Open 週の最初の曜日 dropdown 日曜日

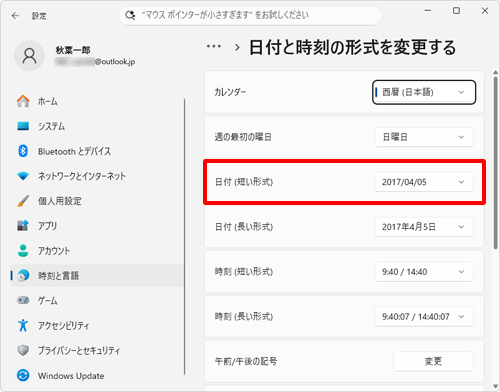coord(424,137)
